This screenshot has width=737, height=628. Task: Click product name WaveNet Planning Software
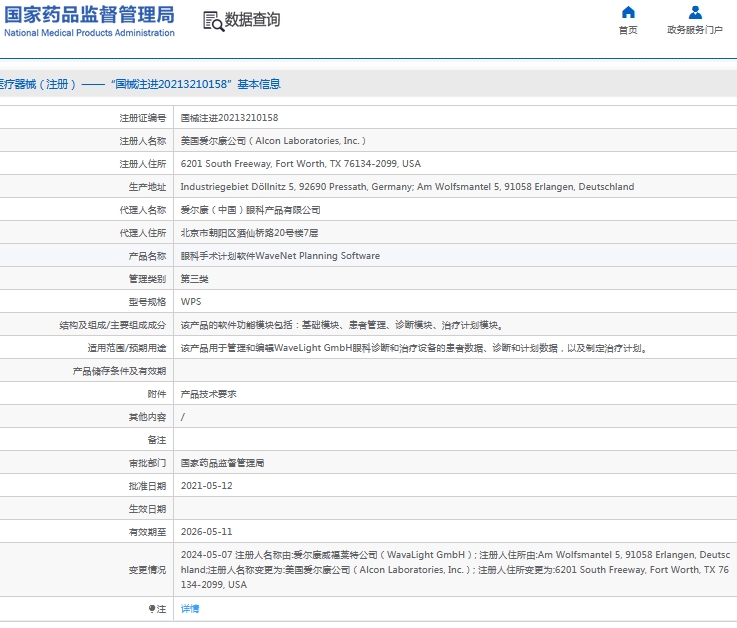click(280, 256)
